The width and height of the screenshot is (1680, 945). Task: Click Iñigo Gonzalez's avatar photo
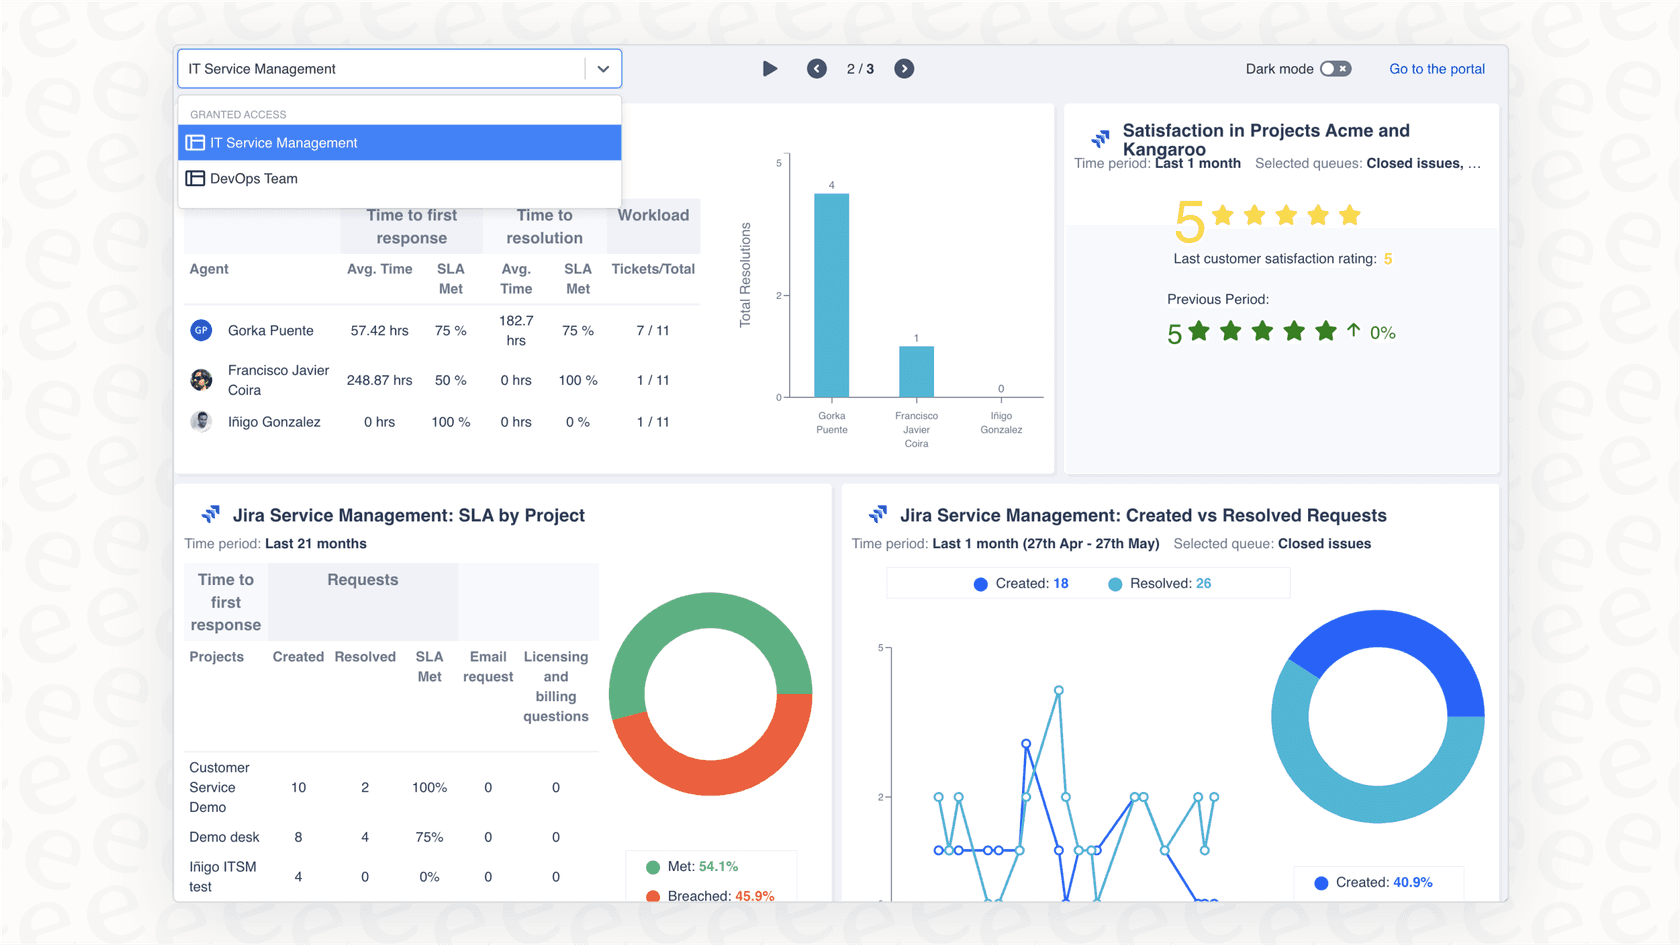click(x=201, y=422)
